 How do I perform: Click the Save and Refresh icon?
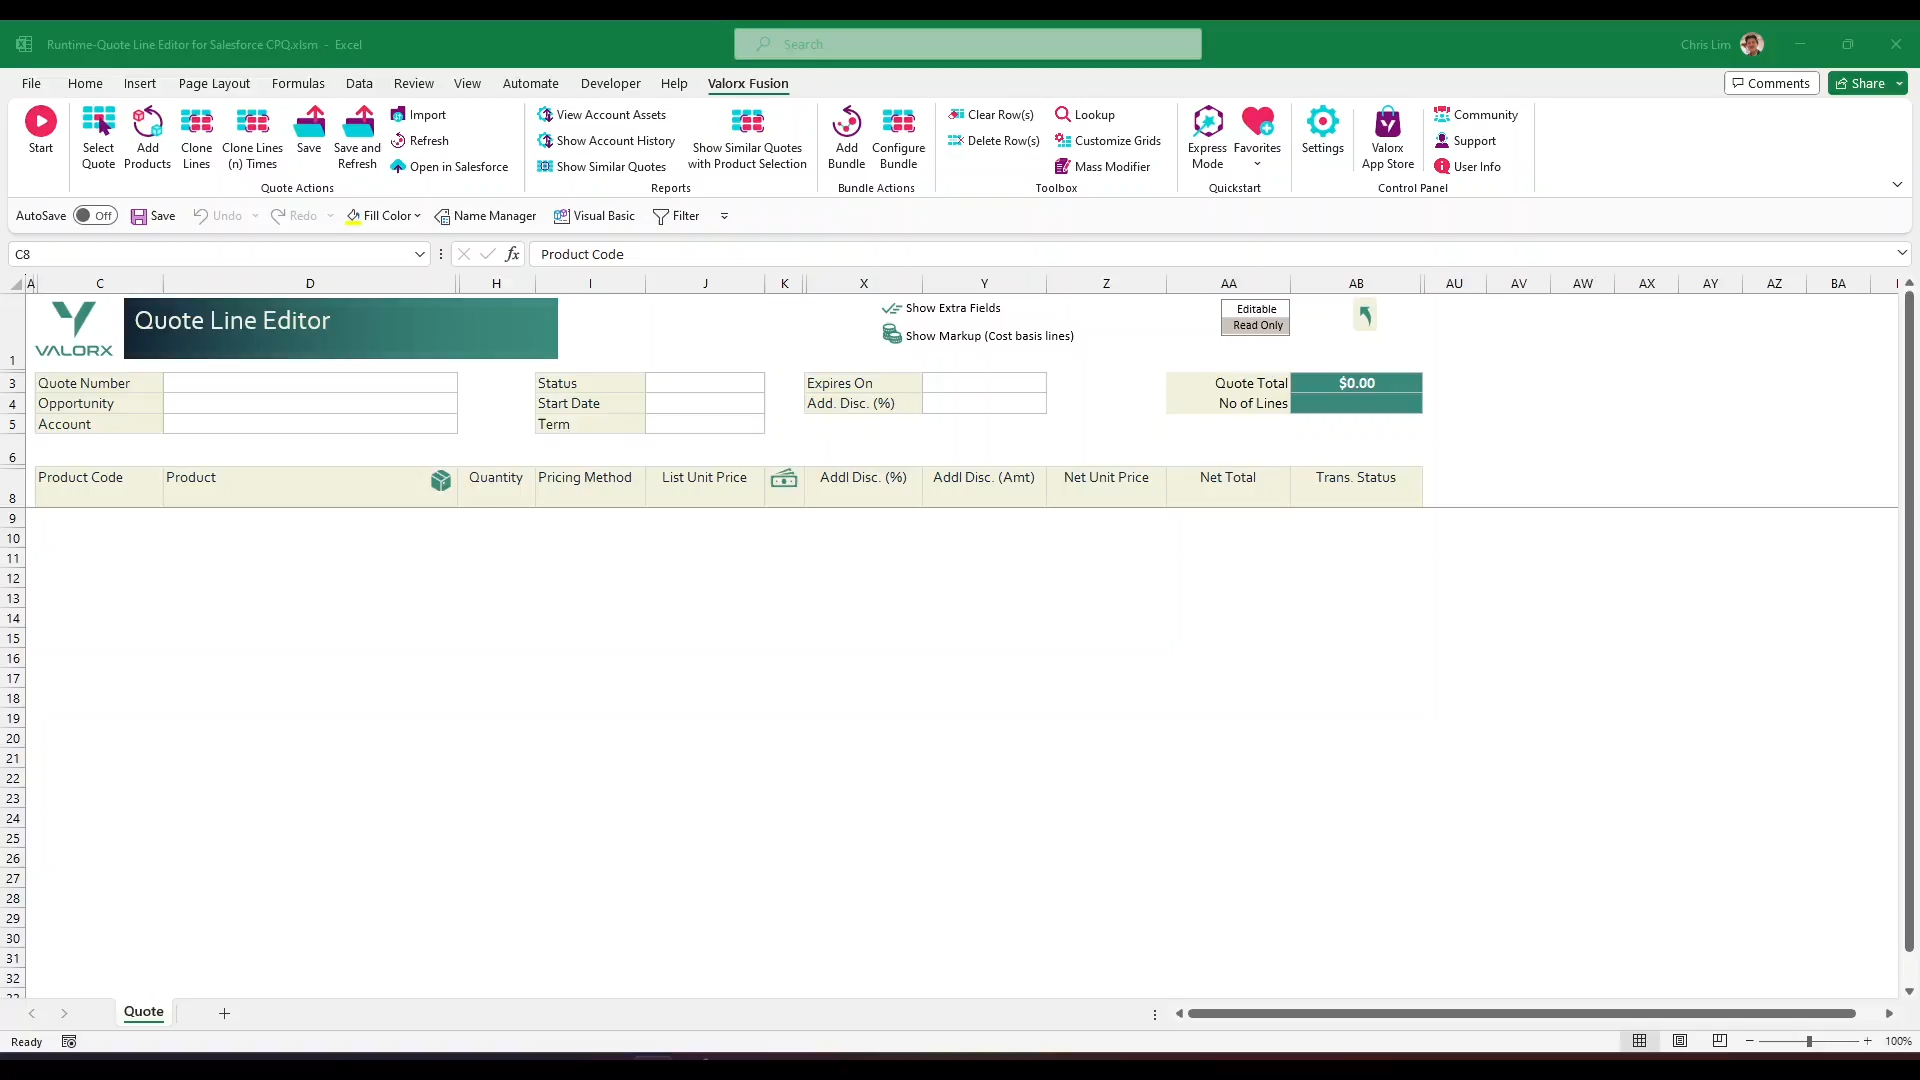pyautogui.click(x=358, y=122)
